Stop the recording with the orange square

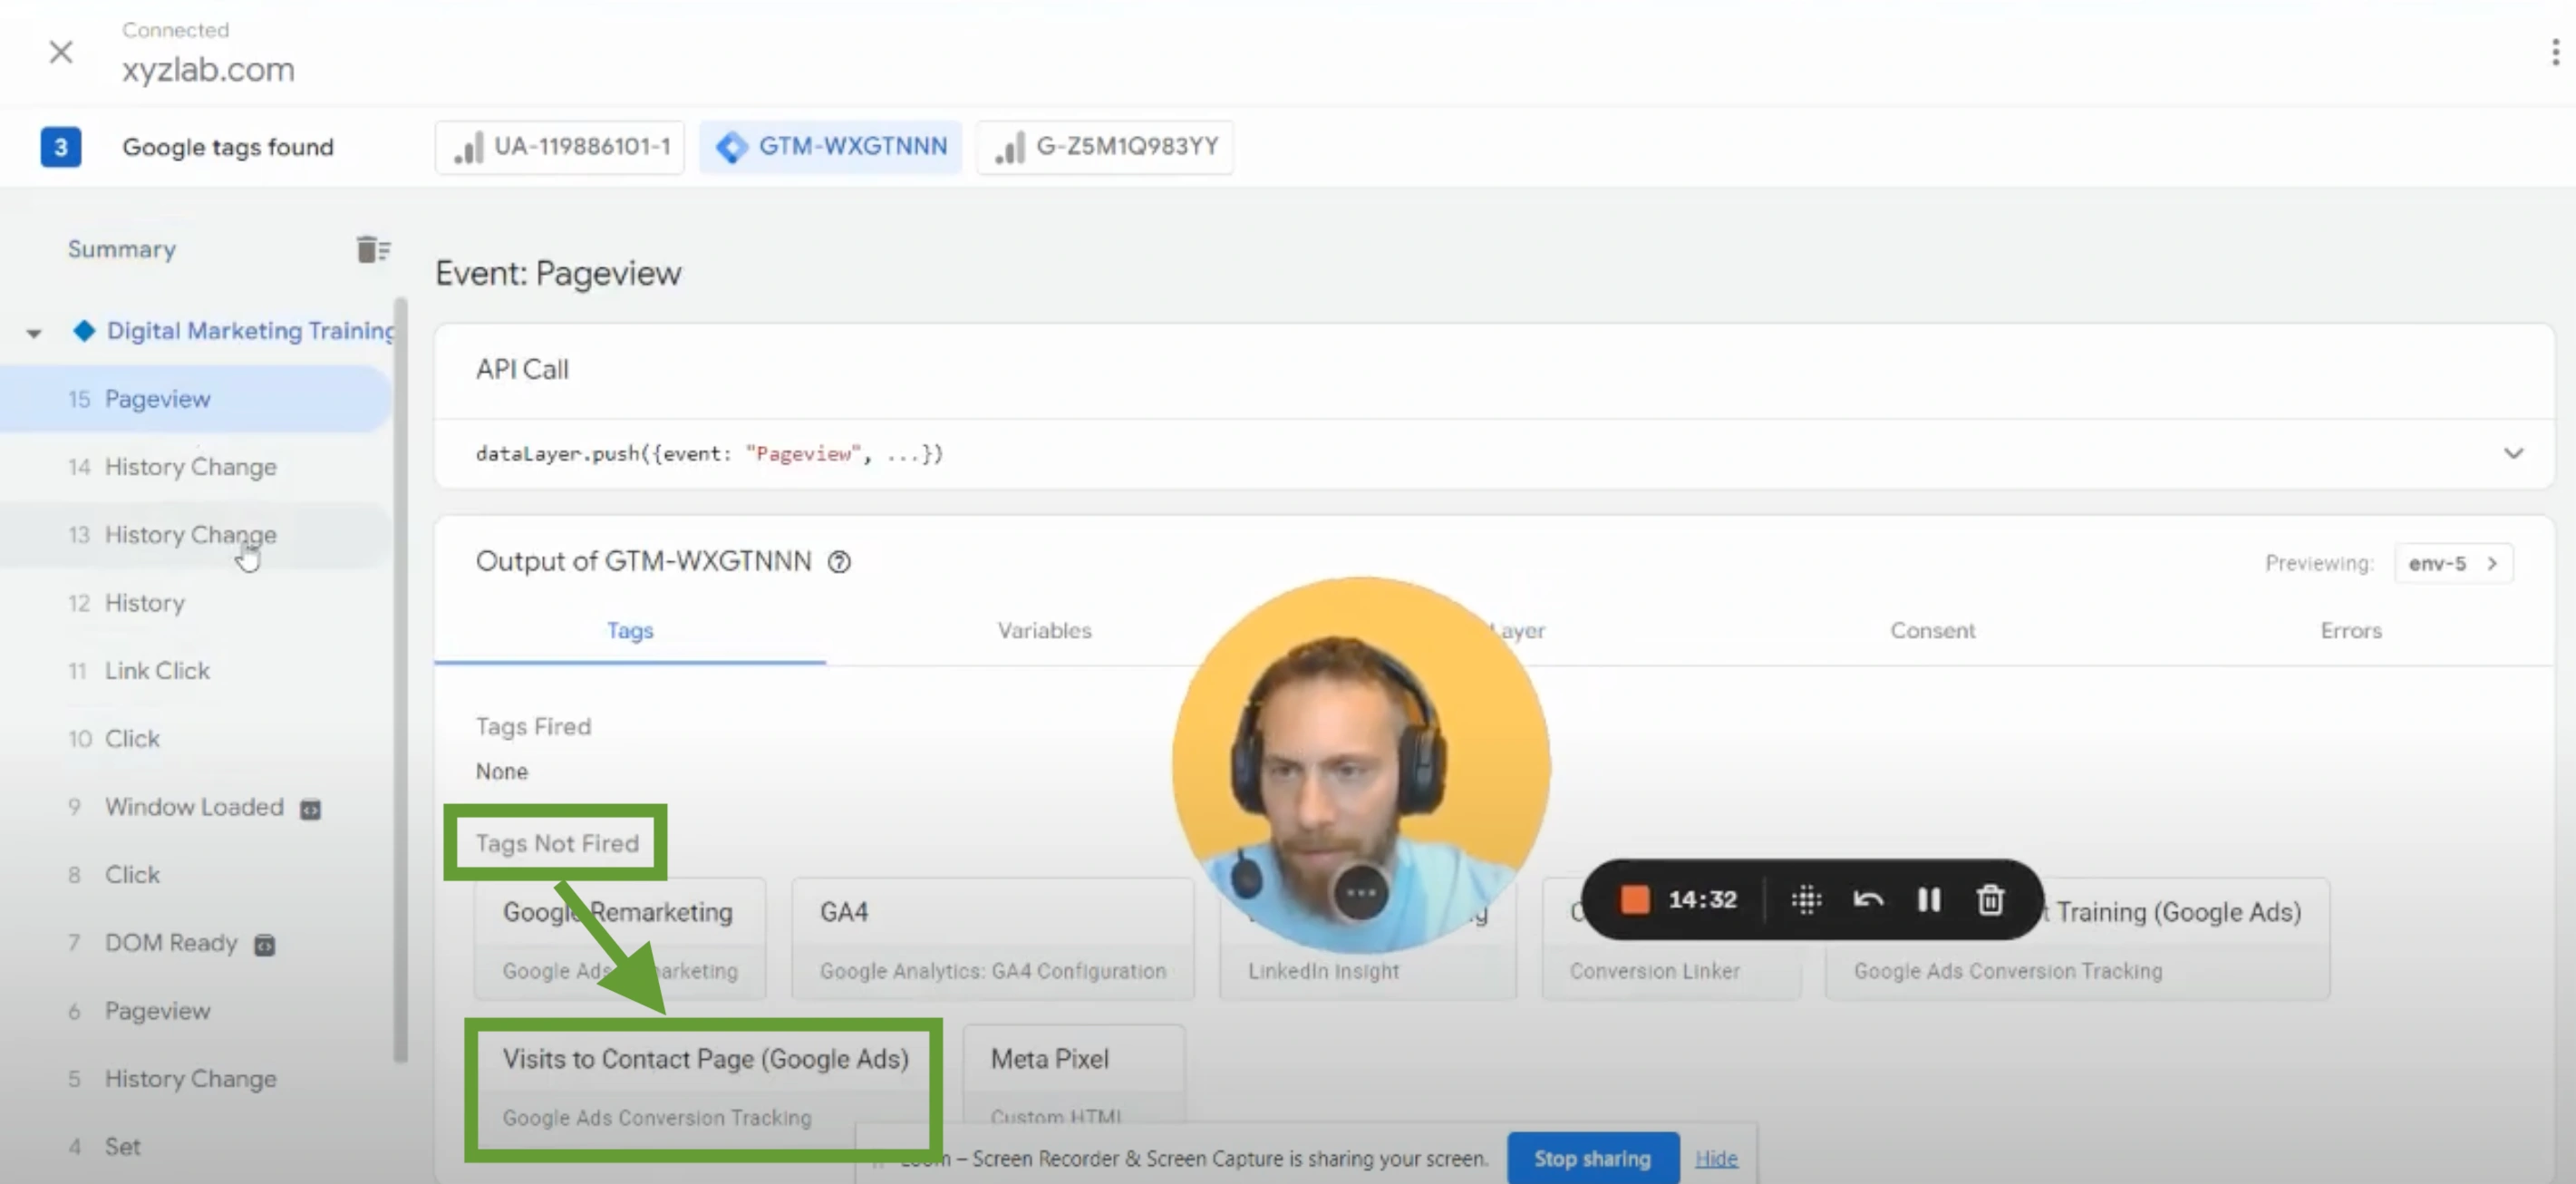point(1634,900)
